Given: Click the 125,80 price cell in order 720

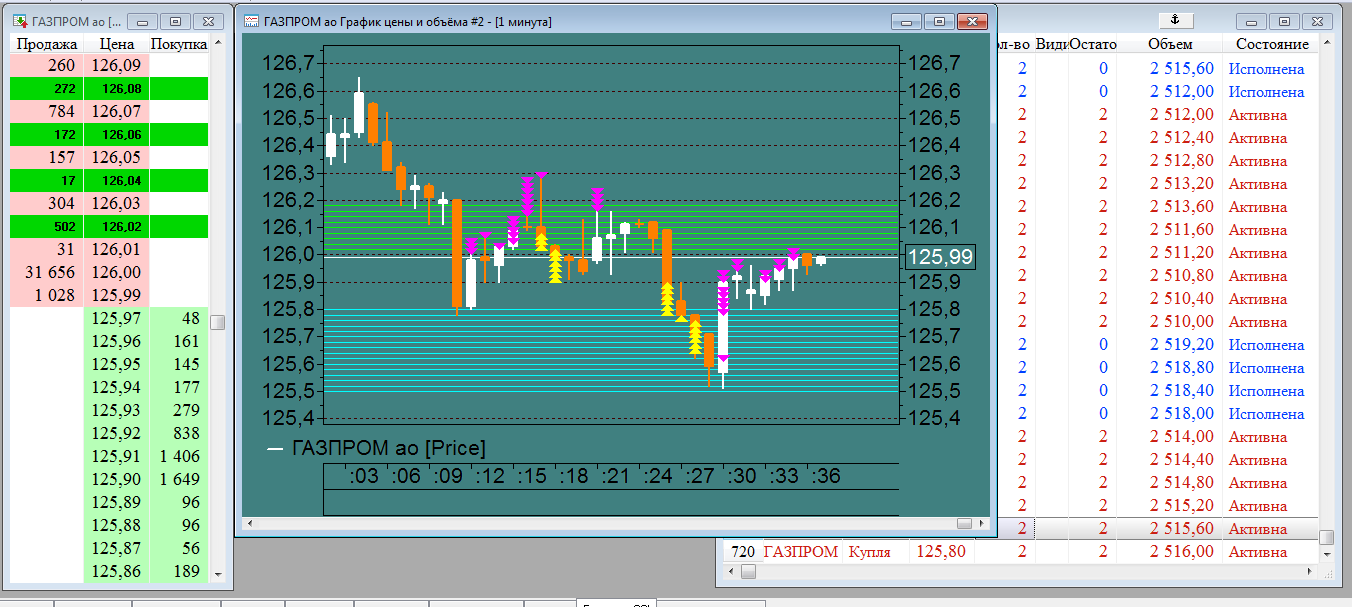Looking at the screenshot, I should (941, 552).
